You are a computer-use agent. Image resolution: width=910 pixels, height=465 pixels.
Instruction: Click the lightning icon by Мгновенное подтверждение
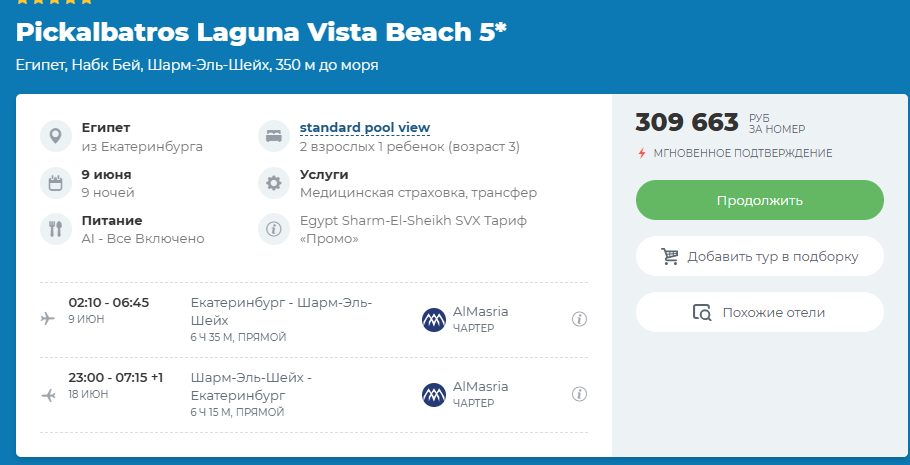642,153
